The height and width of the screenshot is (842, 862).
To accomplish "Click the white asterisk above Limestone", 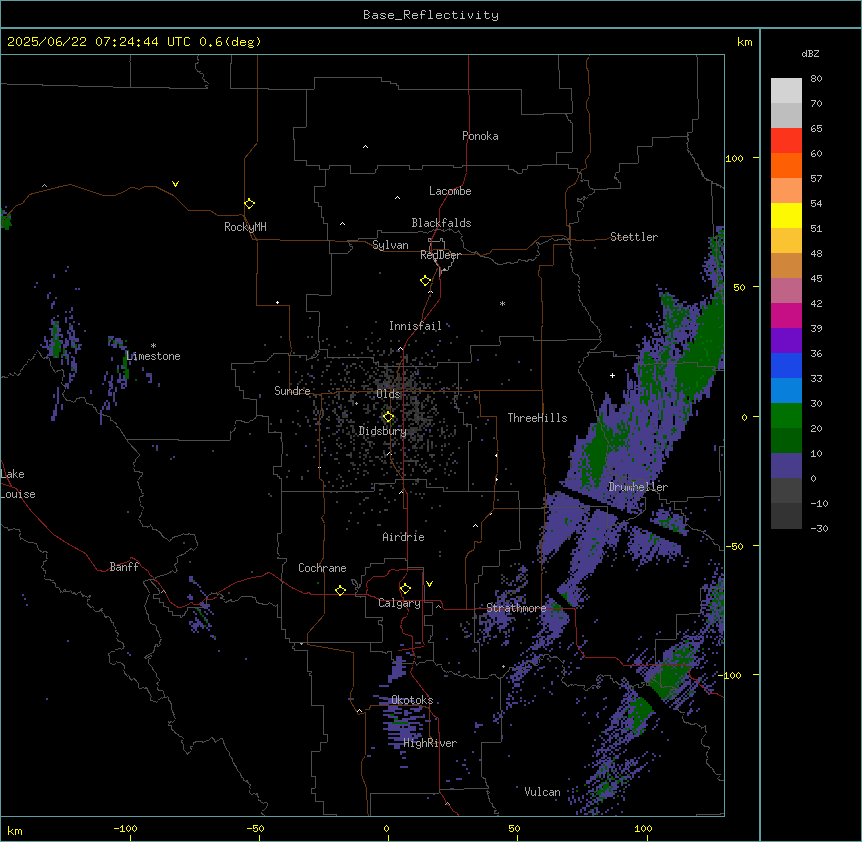I will coord(153,346).
